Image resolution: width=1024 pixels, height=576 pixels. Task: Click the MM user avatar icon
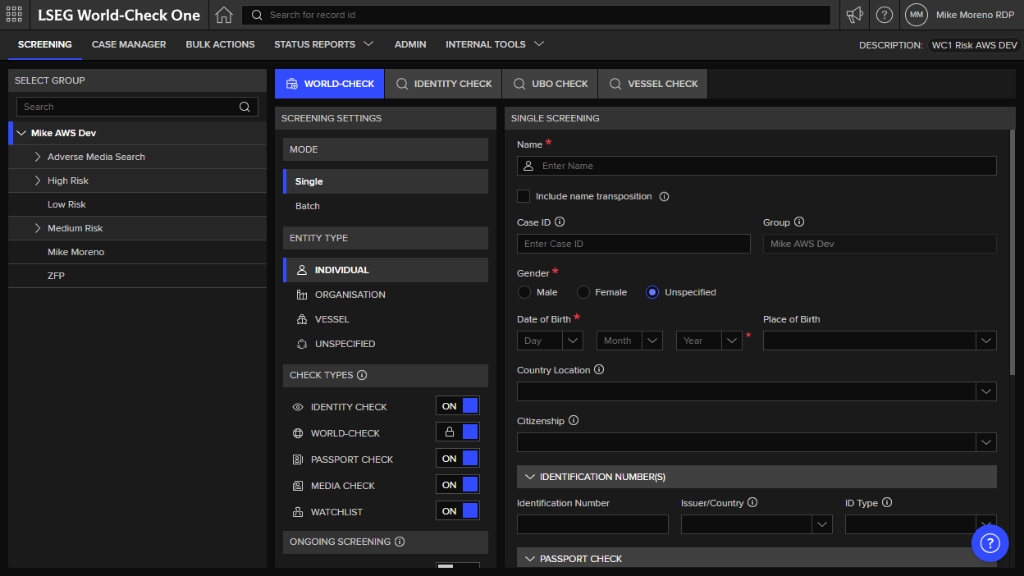pyautogui.click(x=916, y=15)
